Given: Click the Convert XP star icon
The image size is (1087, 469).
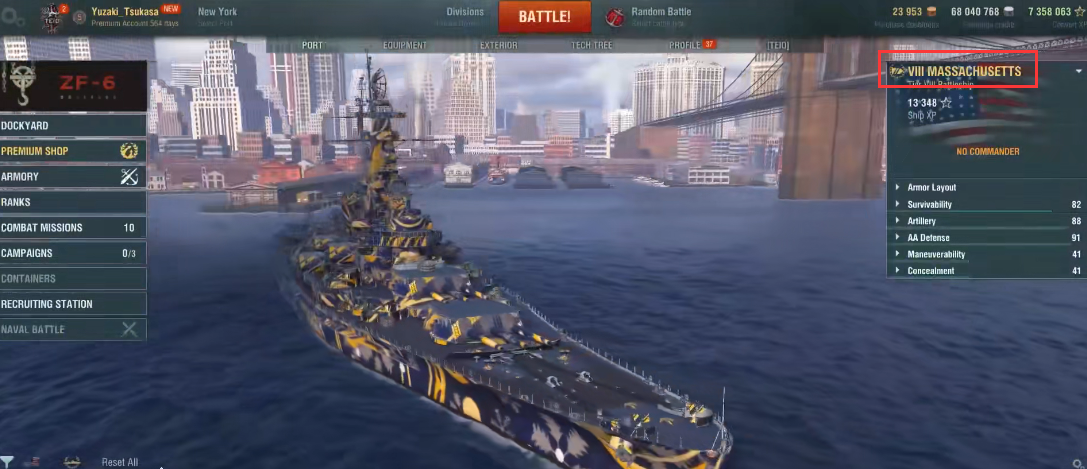Looking at the screenshot, I should point(1079,12).
